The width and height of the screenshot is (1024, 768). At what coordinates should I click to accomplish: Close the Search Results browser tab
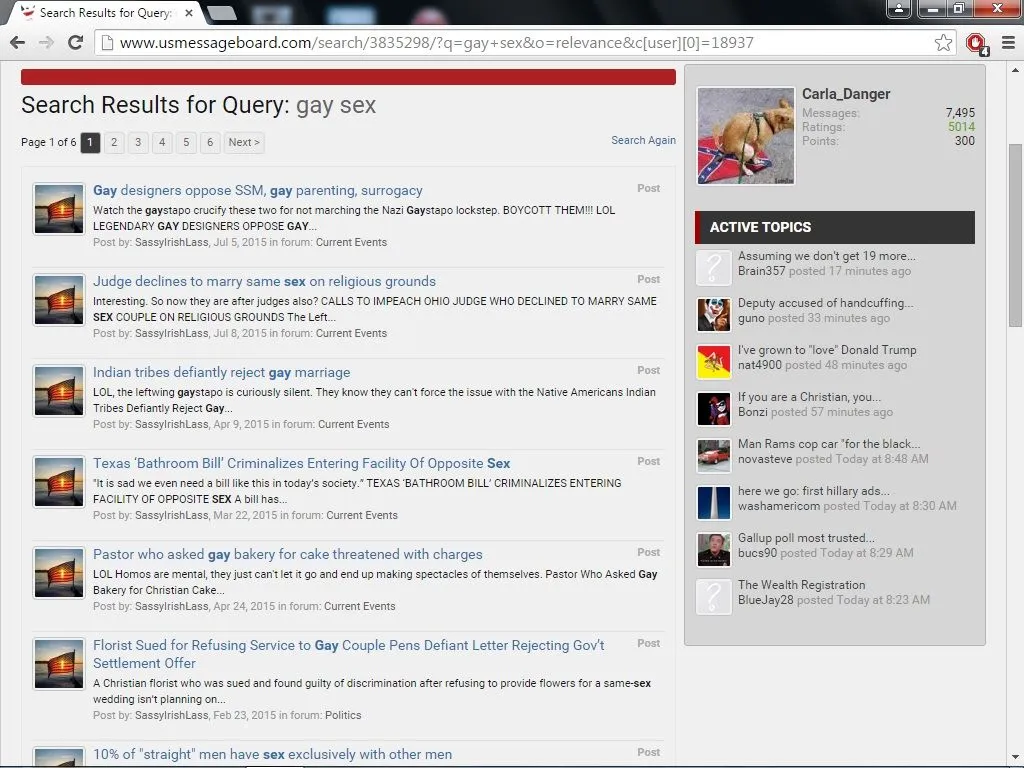tap(189, 13)
